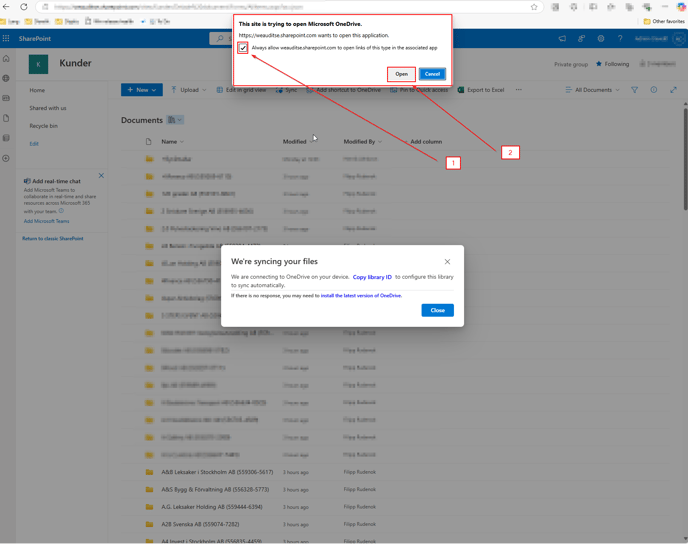Click Edit under site navigation
The image size is (688, 544).
point(34,144)
